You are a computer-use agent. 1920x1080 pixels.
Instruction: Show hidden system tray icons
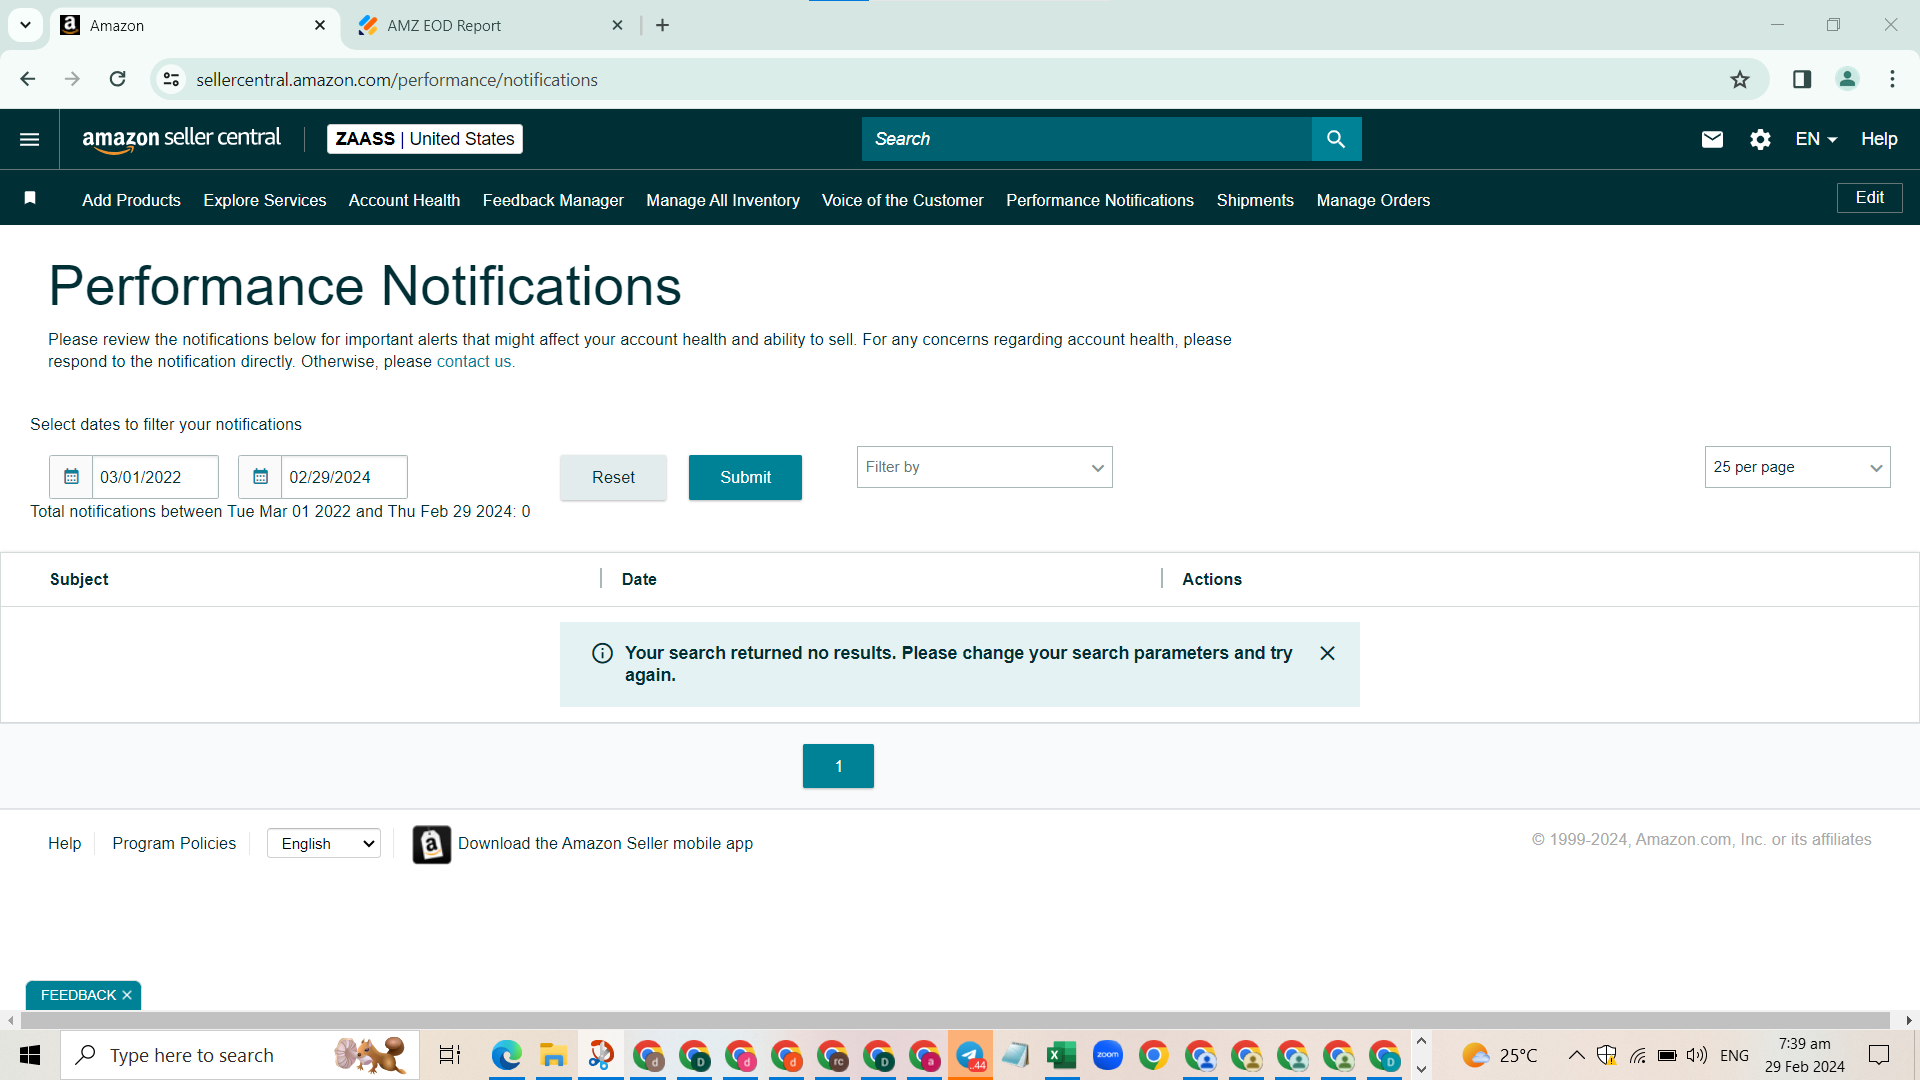click(1576, 1055)
